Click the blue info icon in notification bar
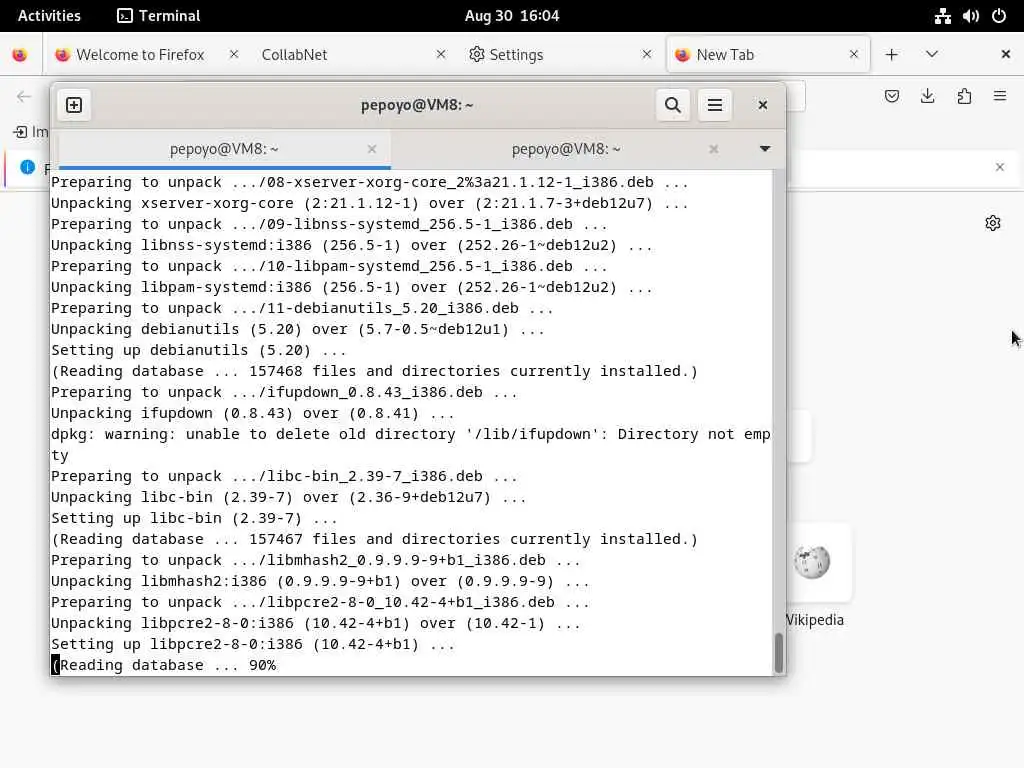 point(27,167)
